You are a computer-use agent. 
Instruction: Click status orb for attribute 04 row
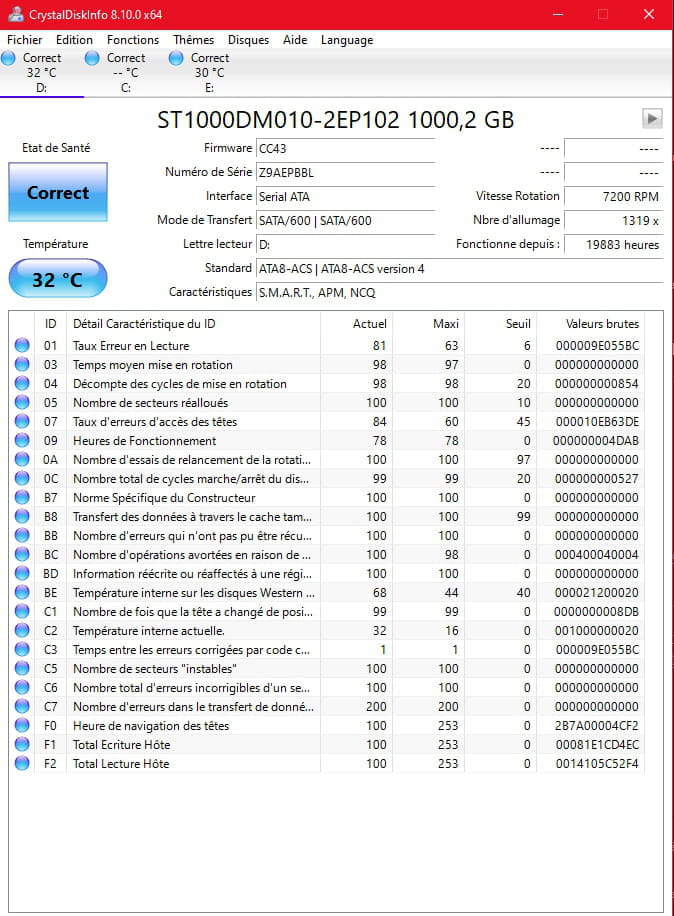[22, 383]
